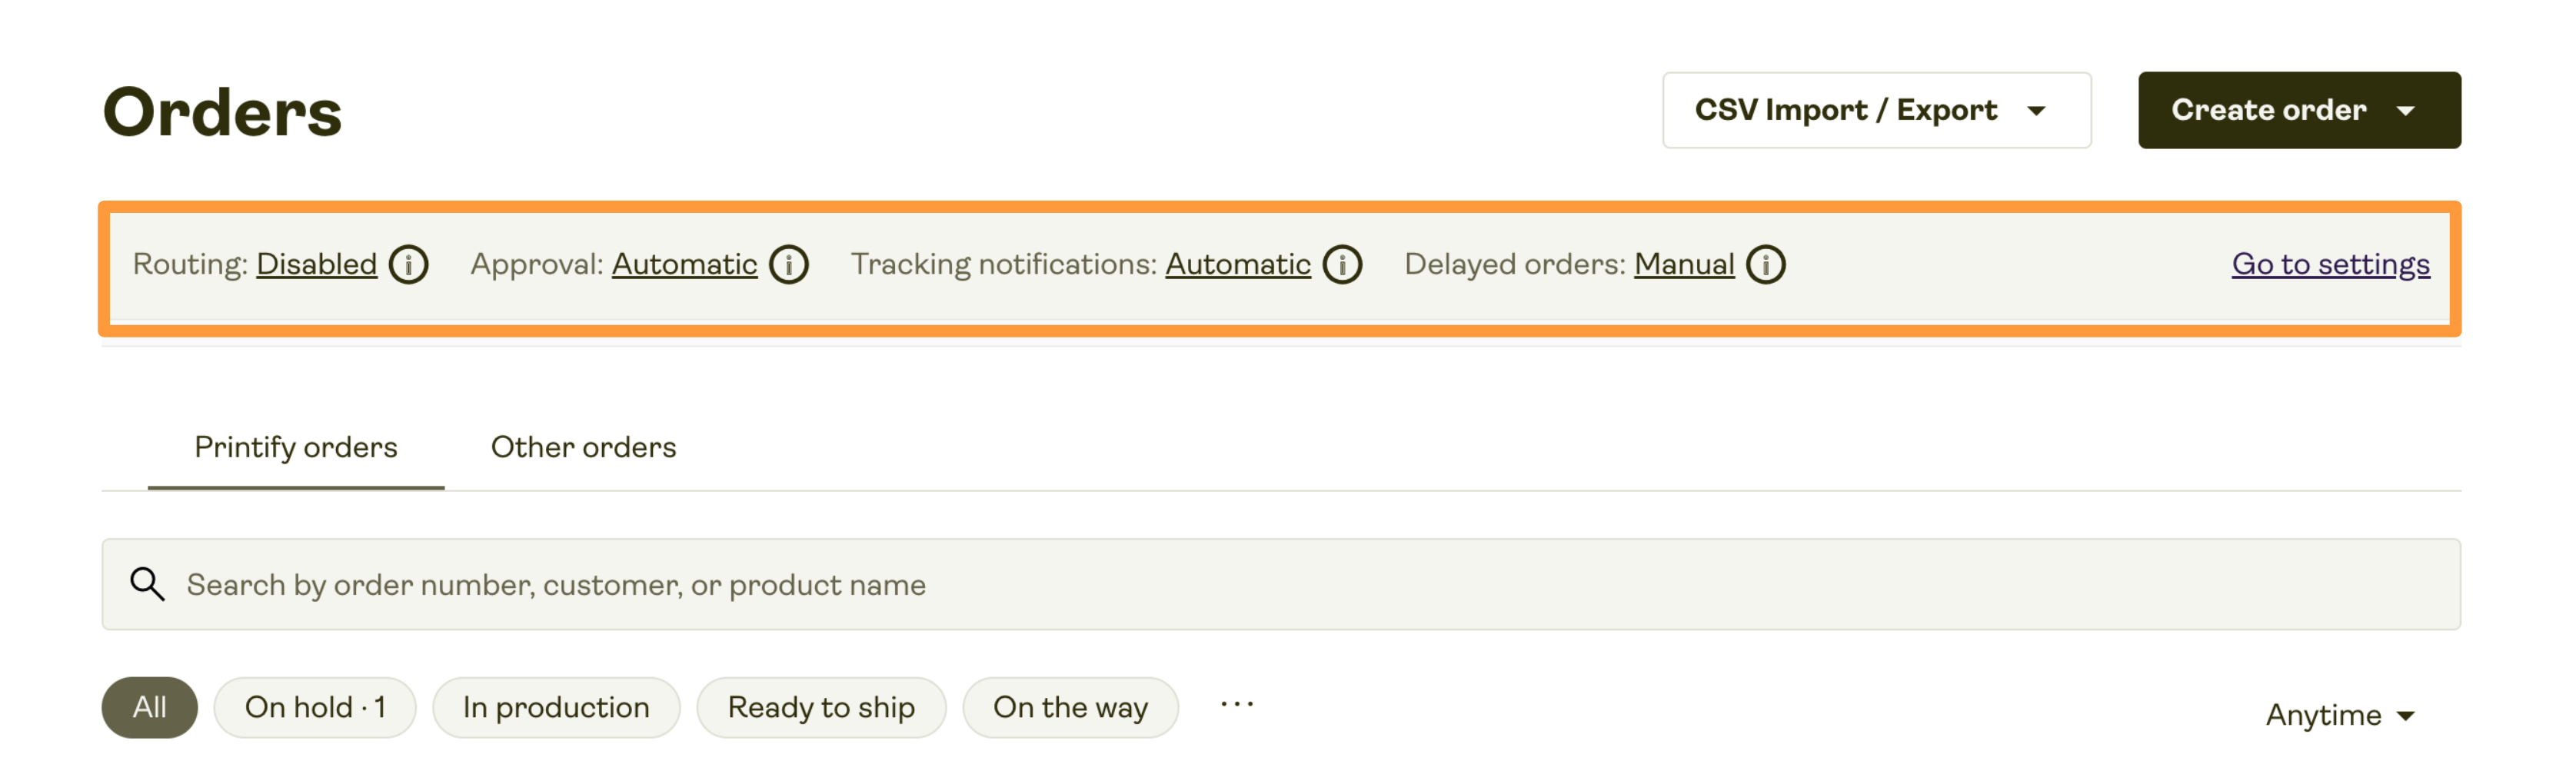Filter orders by On hold
The image size is (2576, 774).
(315, 707)
